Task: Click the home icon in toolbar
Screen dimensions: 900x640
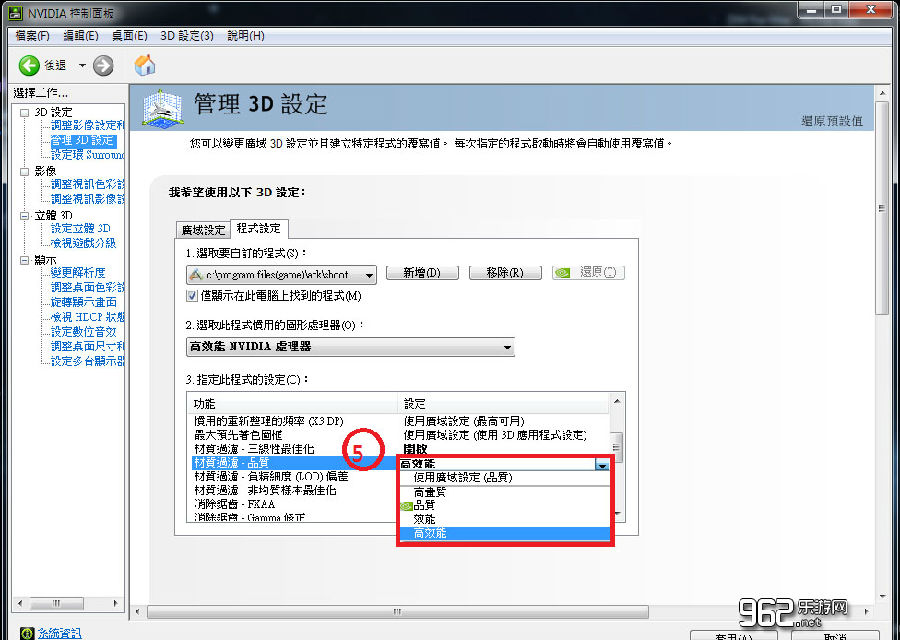Action: [143, 63]
